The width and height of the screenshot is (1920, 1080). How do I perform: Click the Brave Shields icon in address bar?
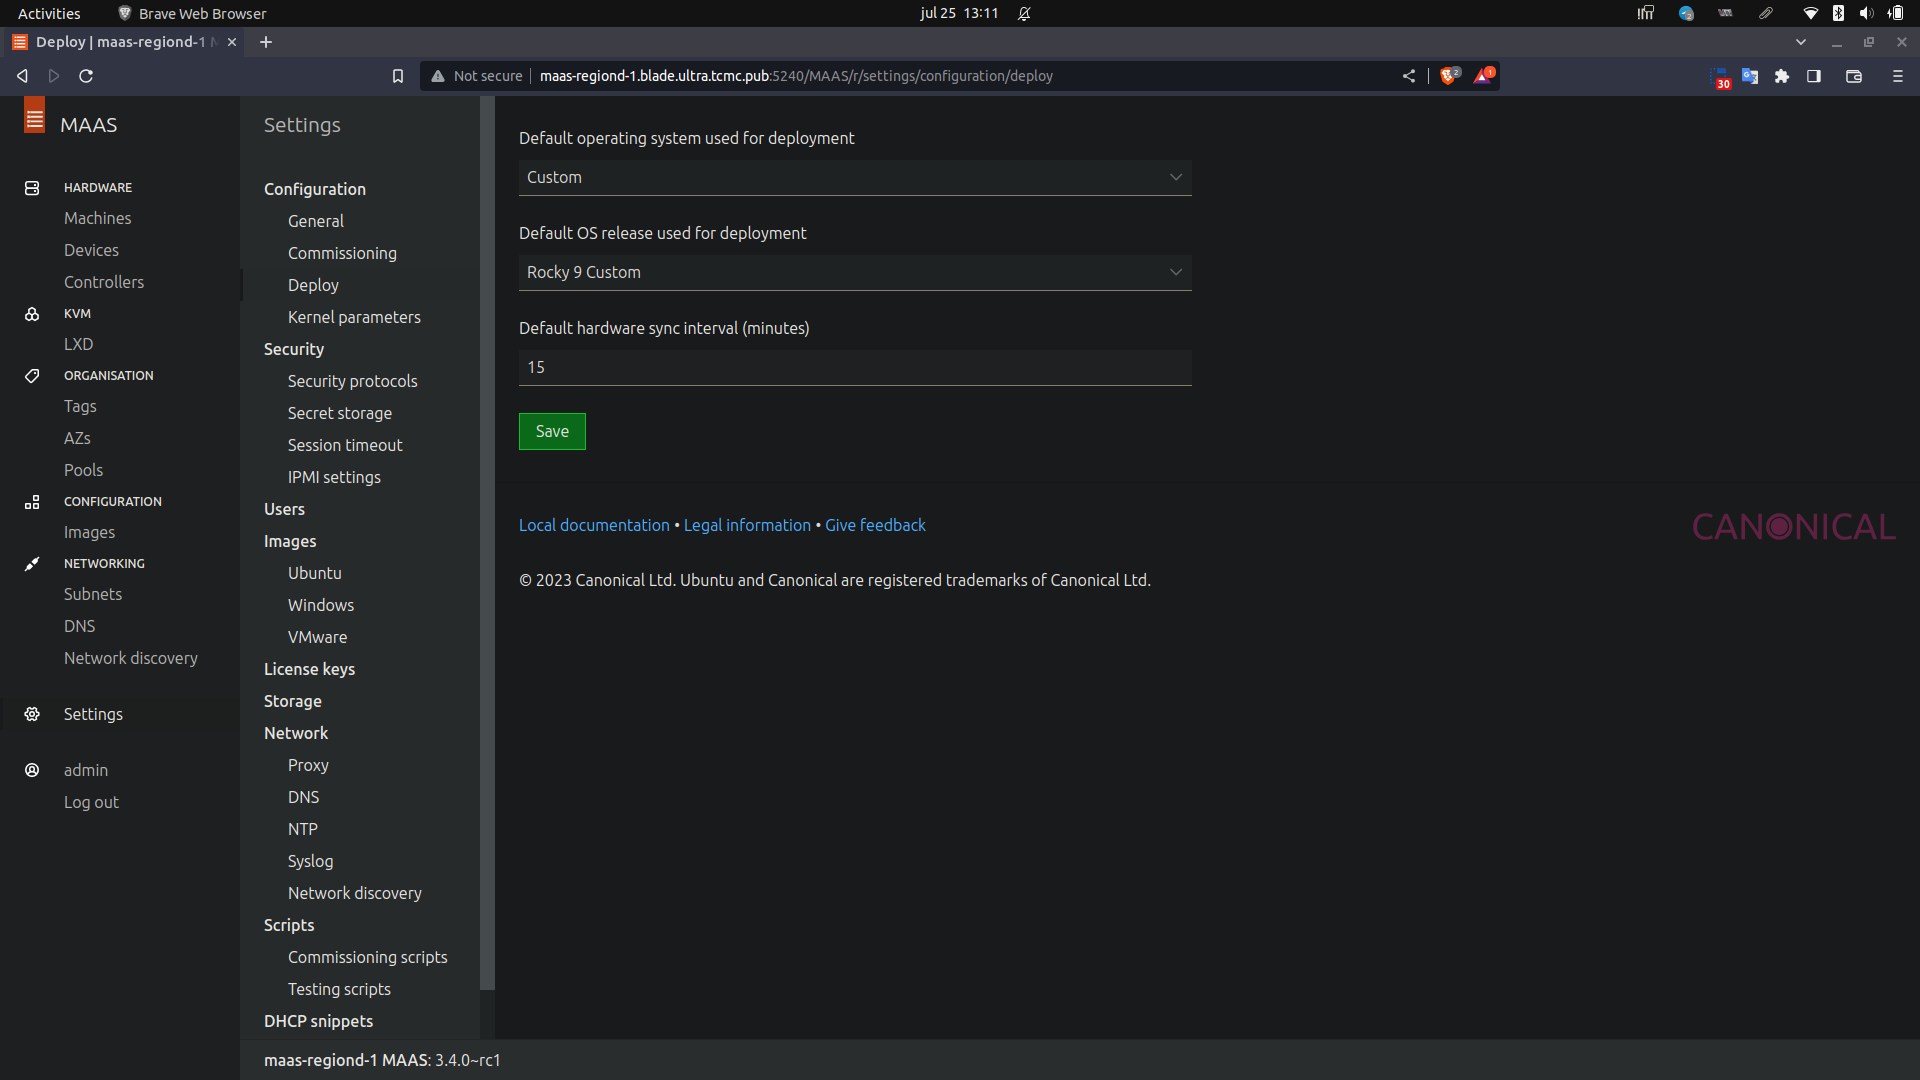click(1448, 76)
